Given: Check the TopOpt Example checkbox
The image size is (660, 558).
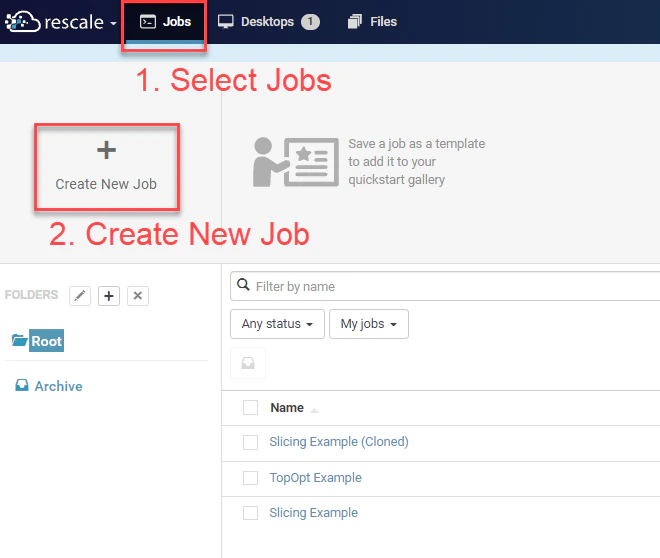Looking at the screenshot, I should (250, 478).
